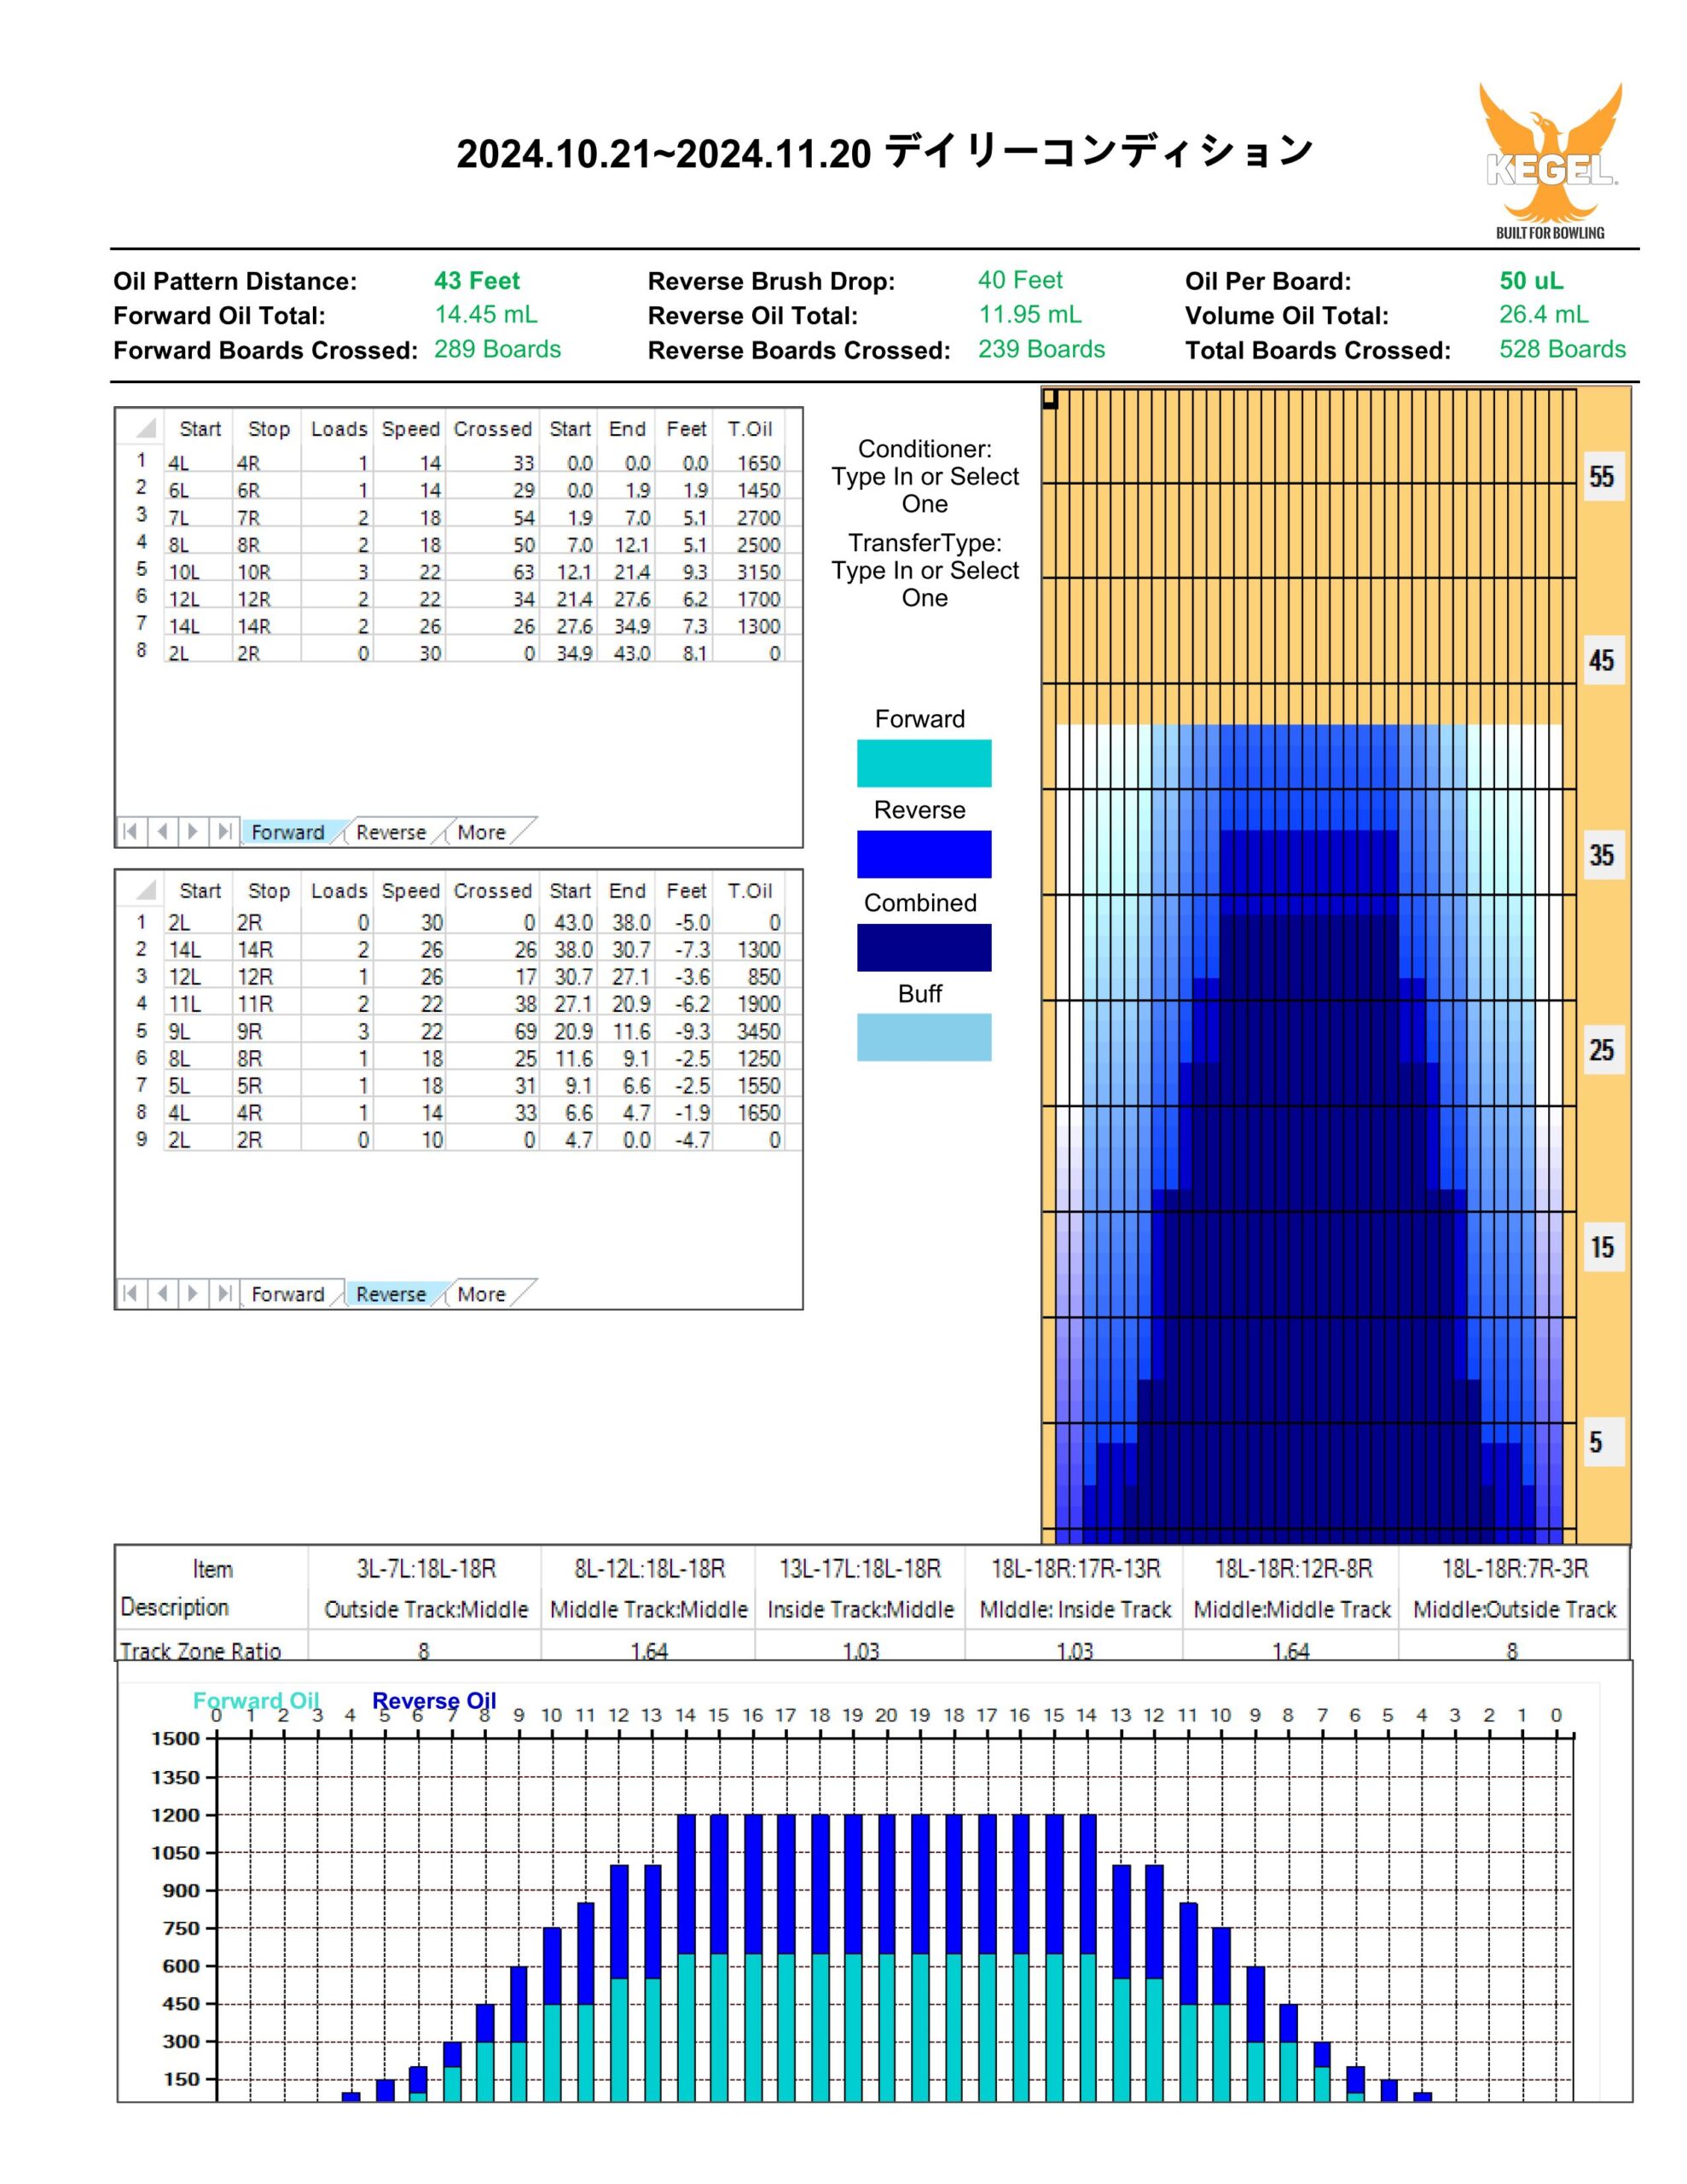Click 'Loads' column header in upper table

(x=339, y=429)
